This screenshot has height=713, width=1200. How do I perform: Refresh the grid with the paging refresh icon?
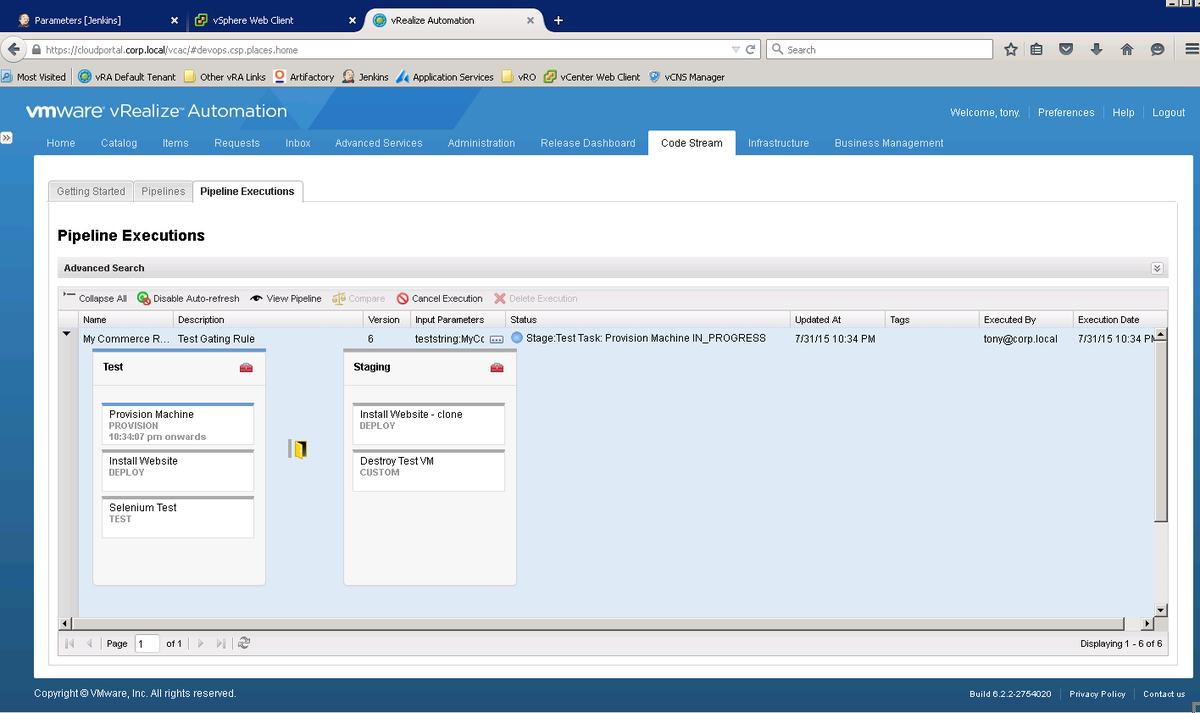pyautogui.click(x=244, y=643)
